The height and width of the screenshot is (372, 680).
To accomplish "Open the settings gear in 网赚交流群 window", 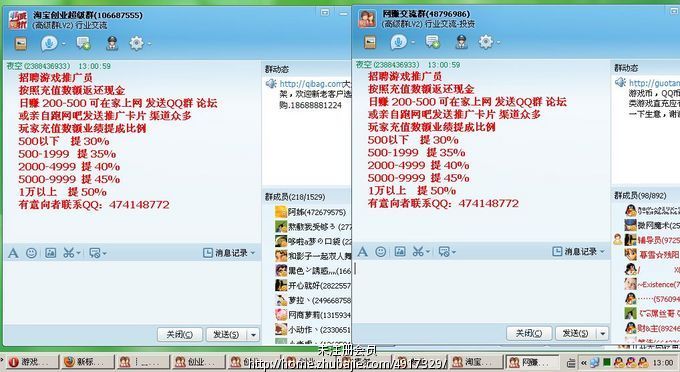I will point(486,42).
